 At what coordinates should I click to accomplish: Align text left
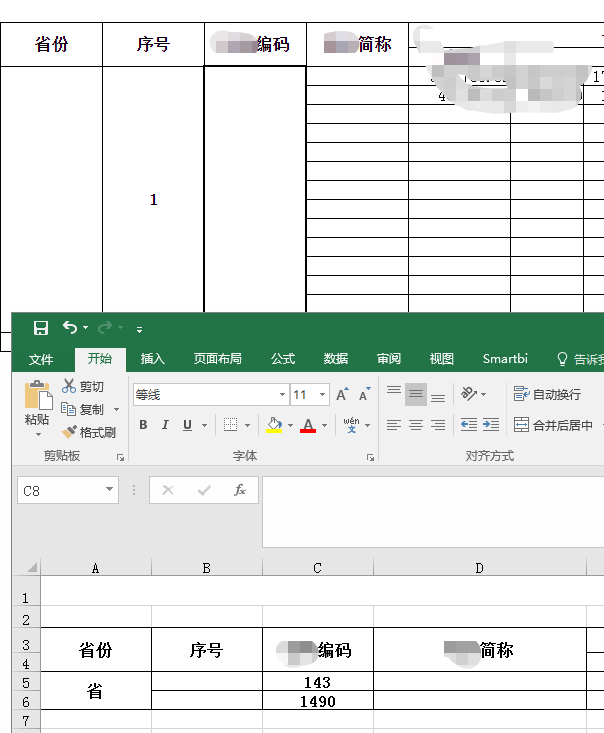[x=394, y=425]
